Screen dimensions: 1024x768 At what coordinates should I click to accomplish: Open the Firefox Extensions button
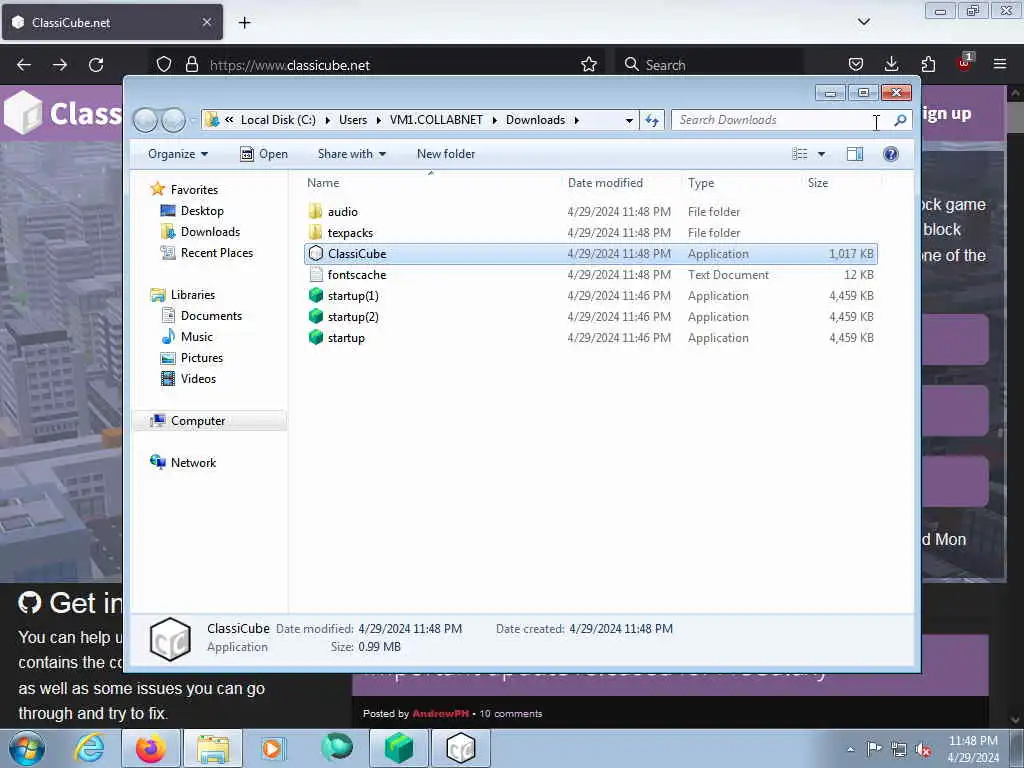[928, 64]
